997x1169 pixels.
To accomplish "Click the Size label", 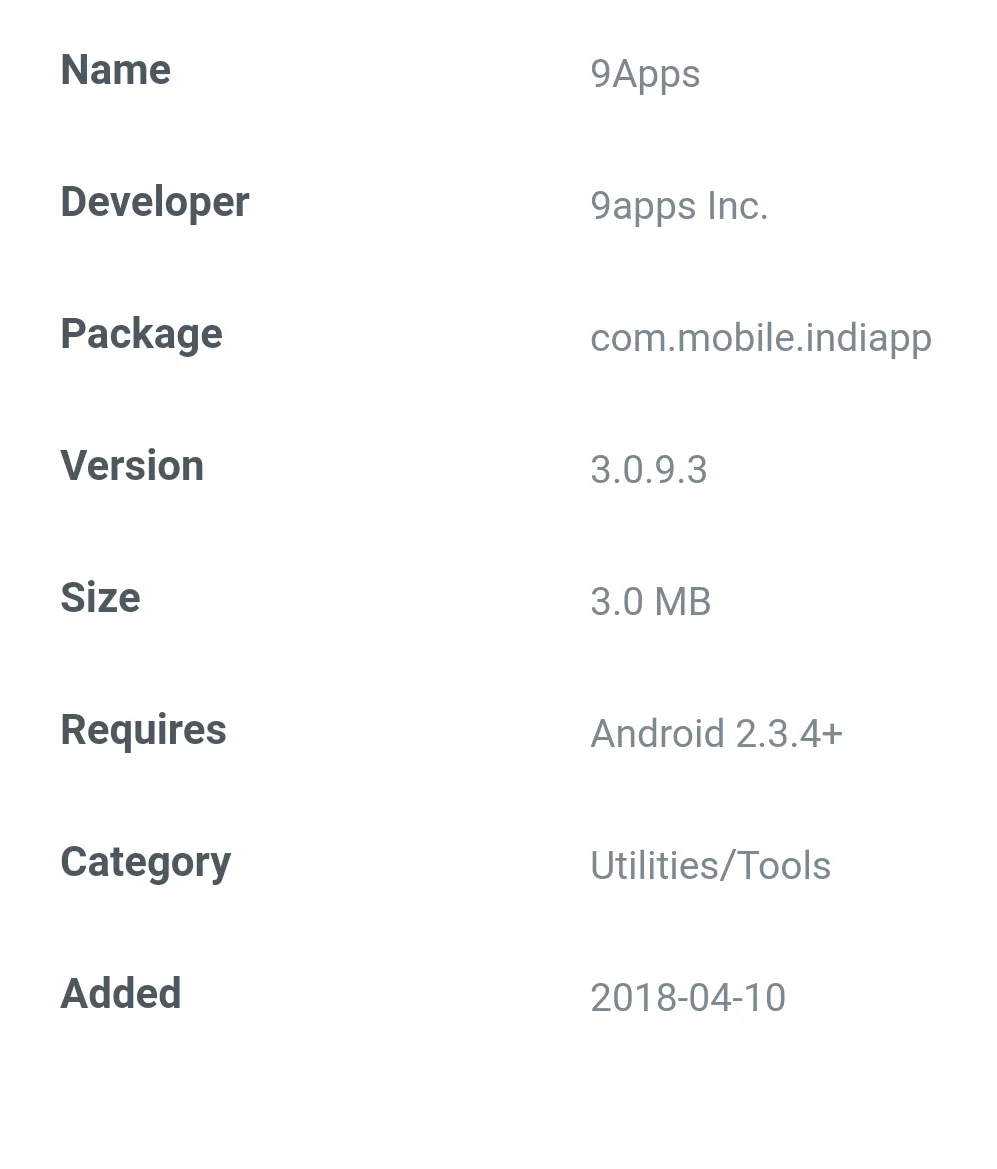I will click(101, 598).
